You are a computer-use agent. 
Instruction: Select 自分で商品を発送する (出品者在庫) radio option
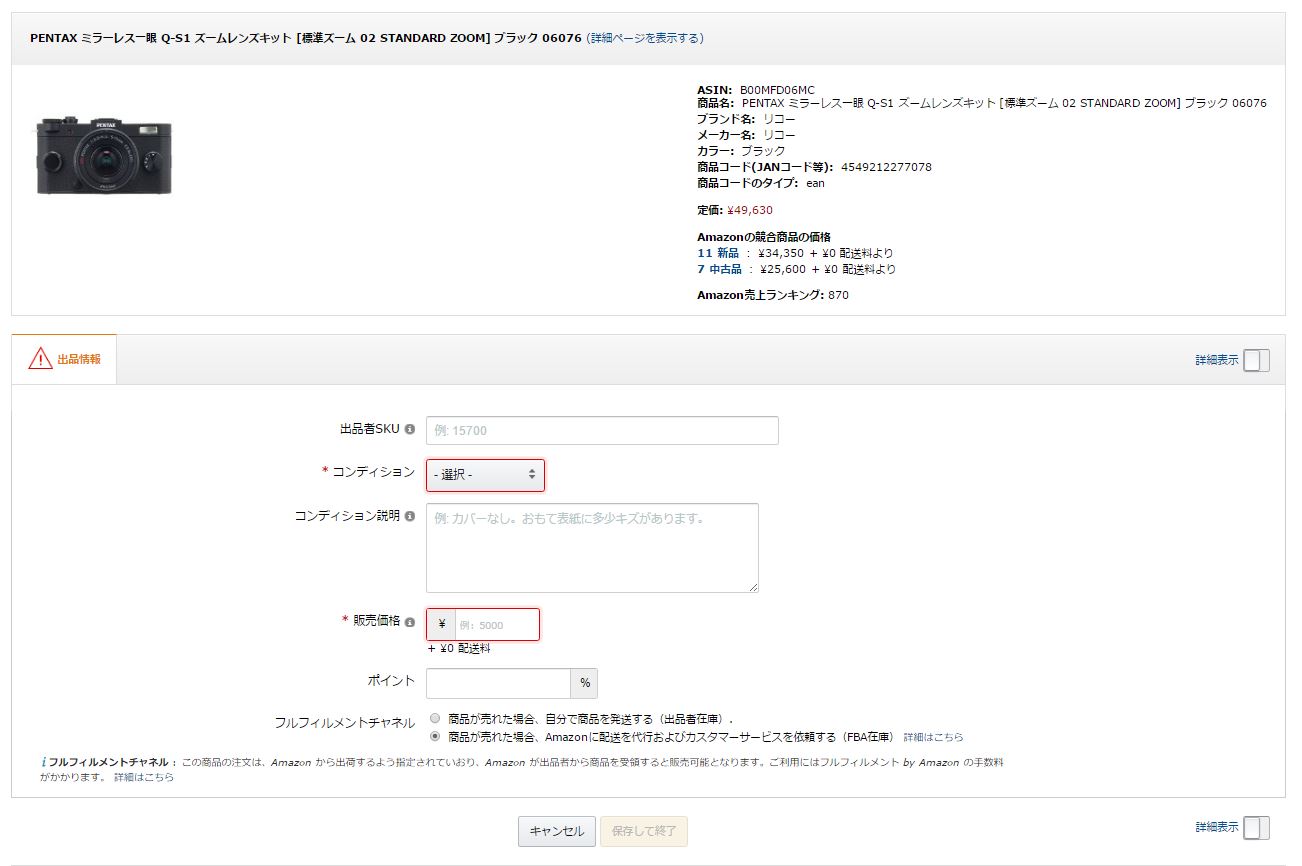pyautogui.click(x=435, y=718)
